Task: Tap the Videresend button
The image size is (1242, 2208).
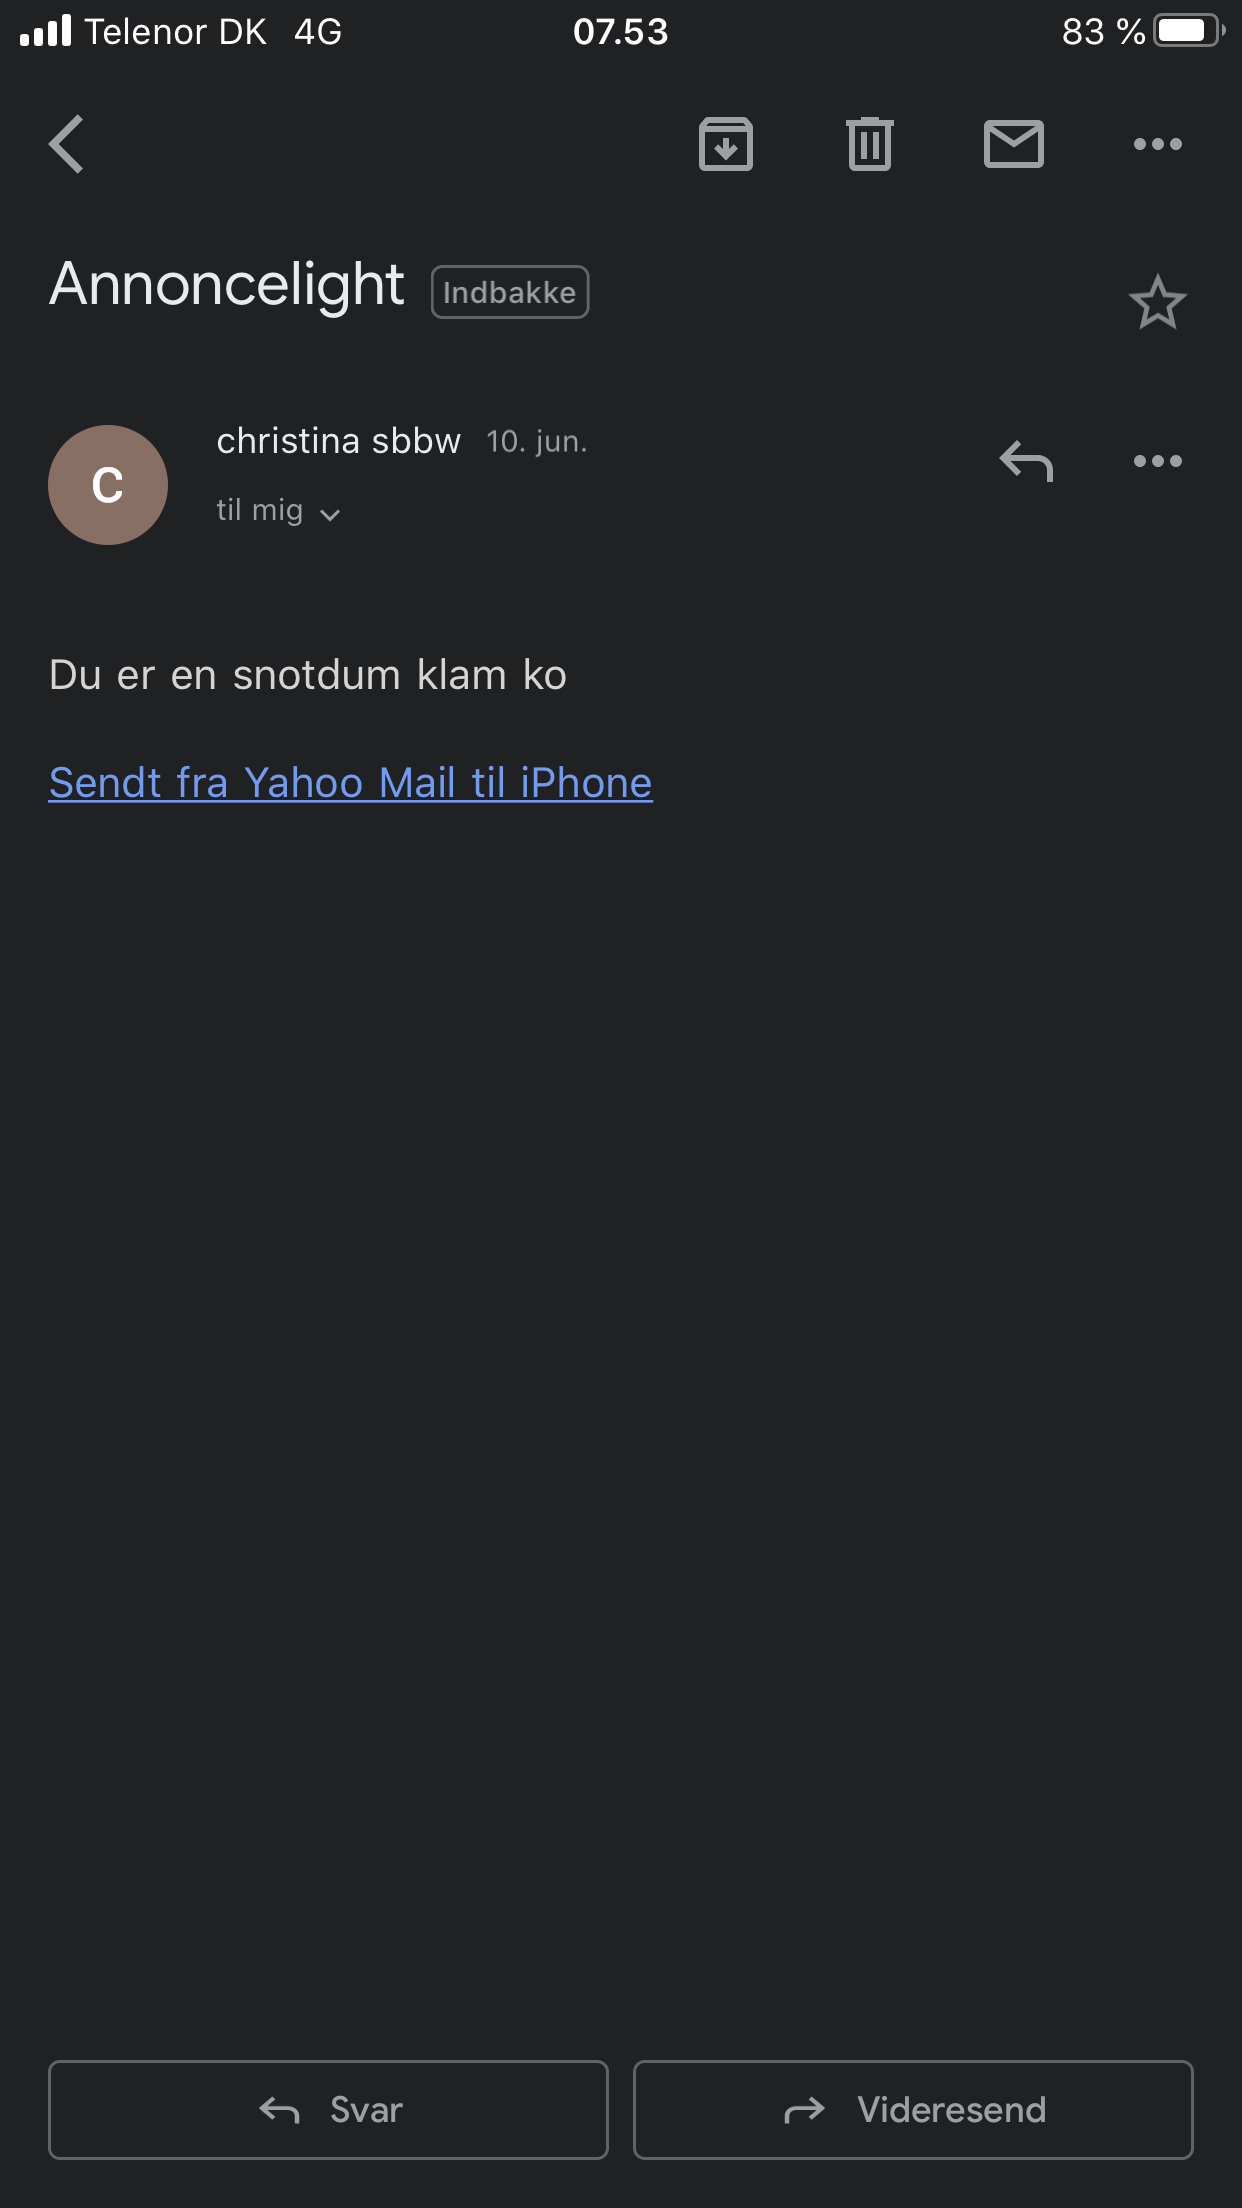Action: 913,2110
